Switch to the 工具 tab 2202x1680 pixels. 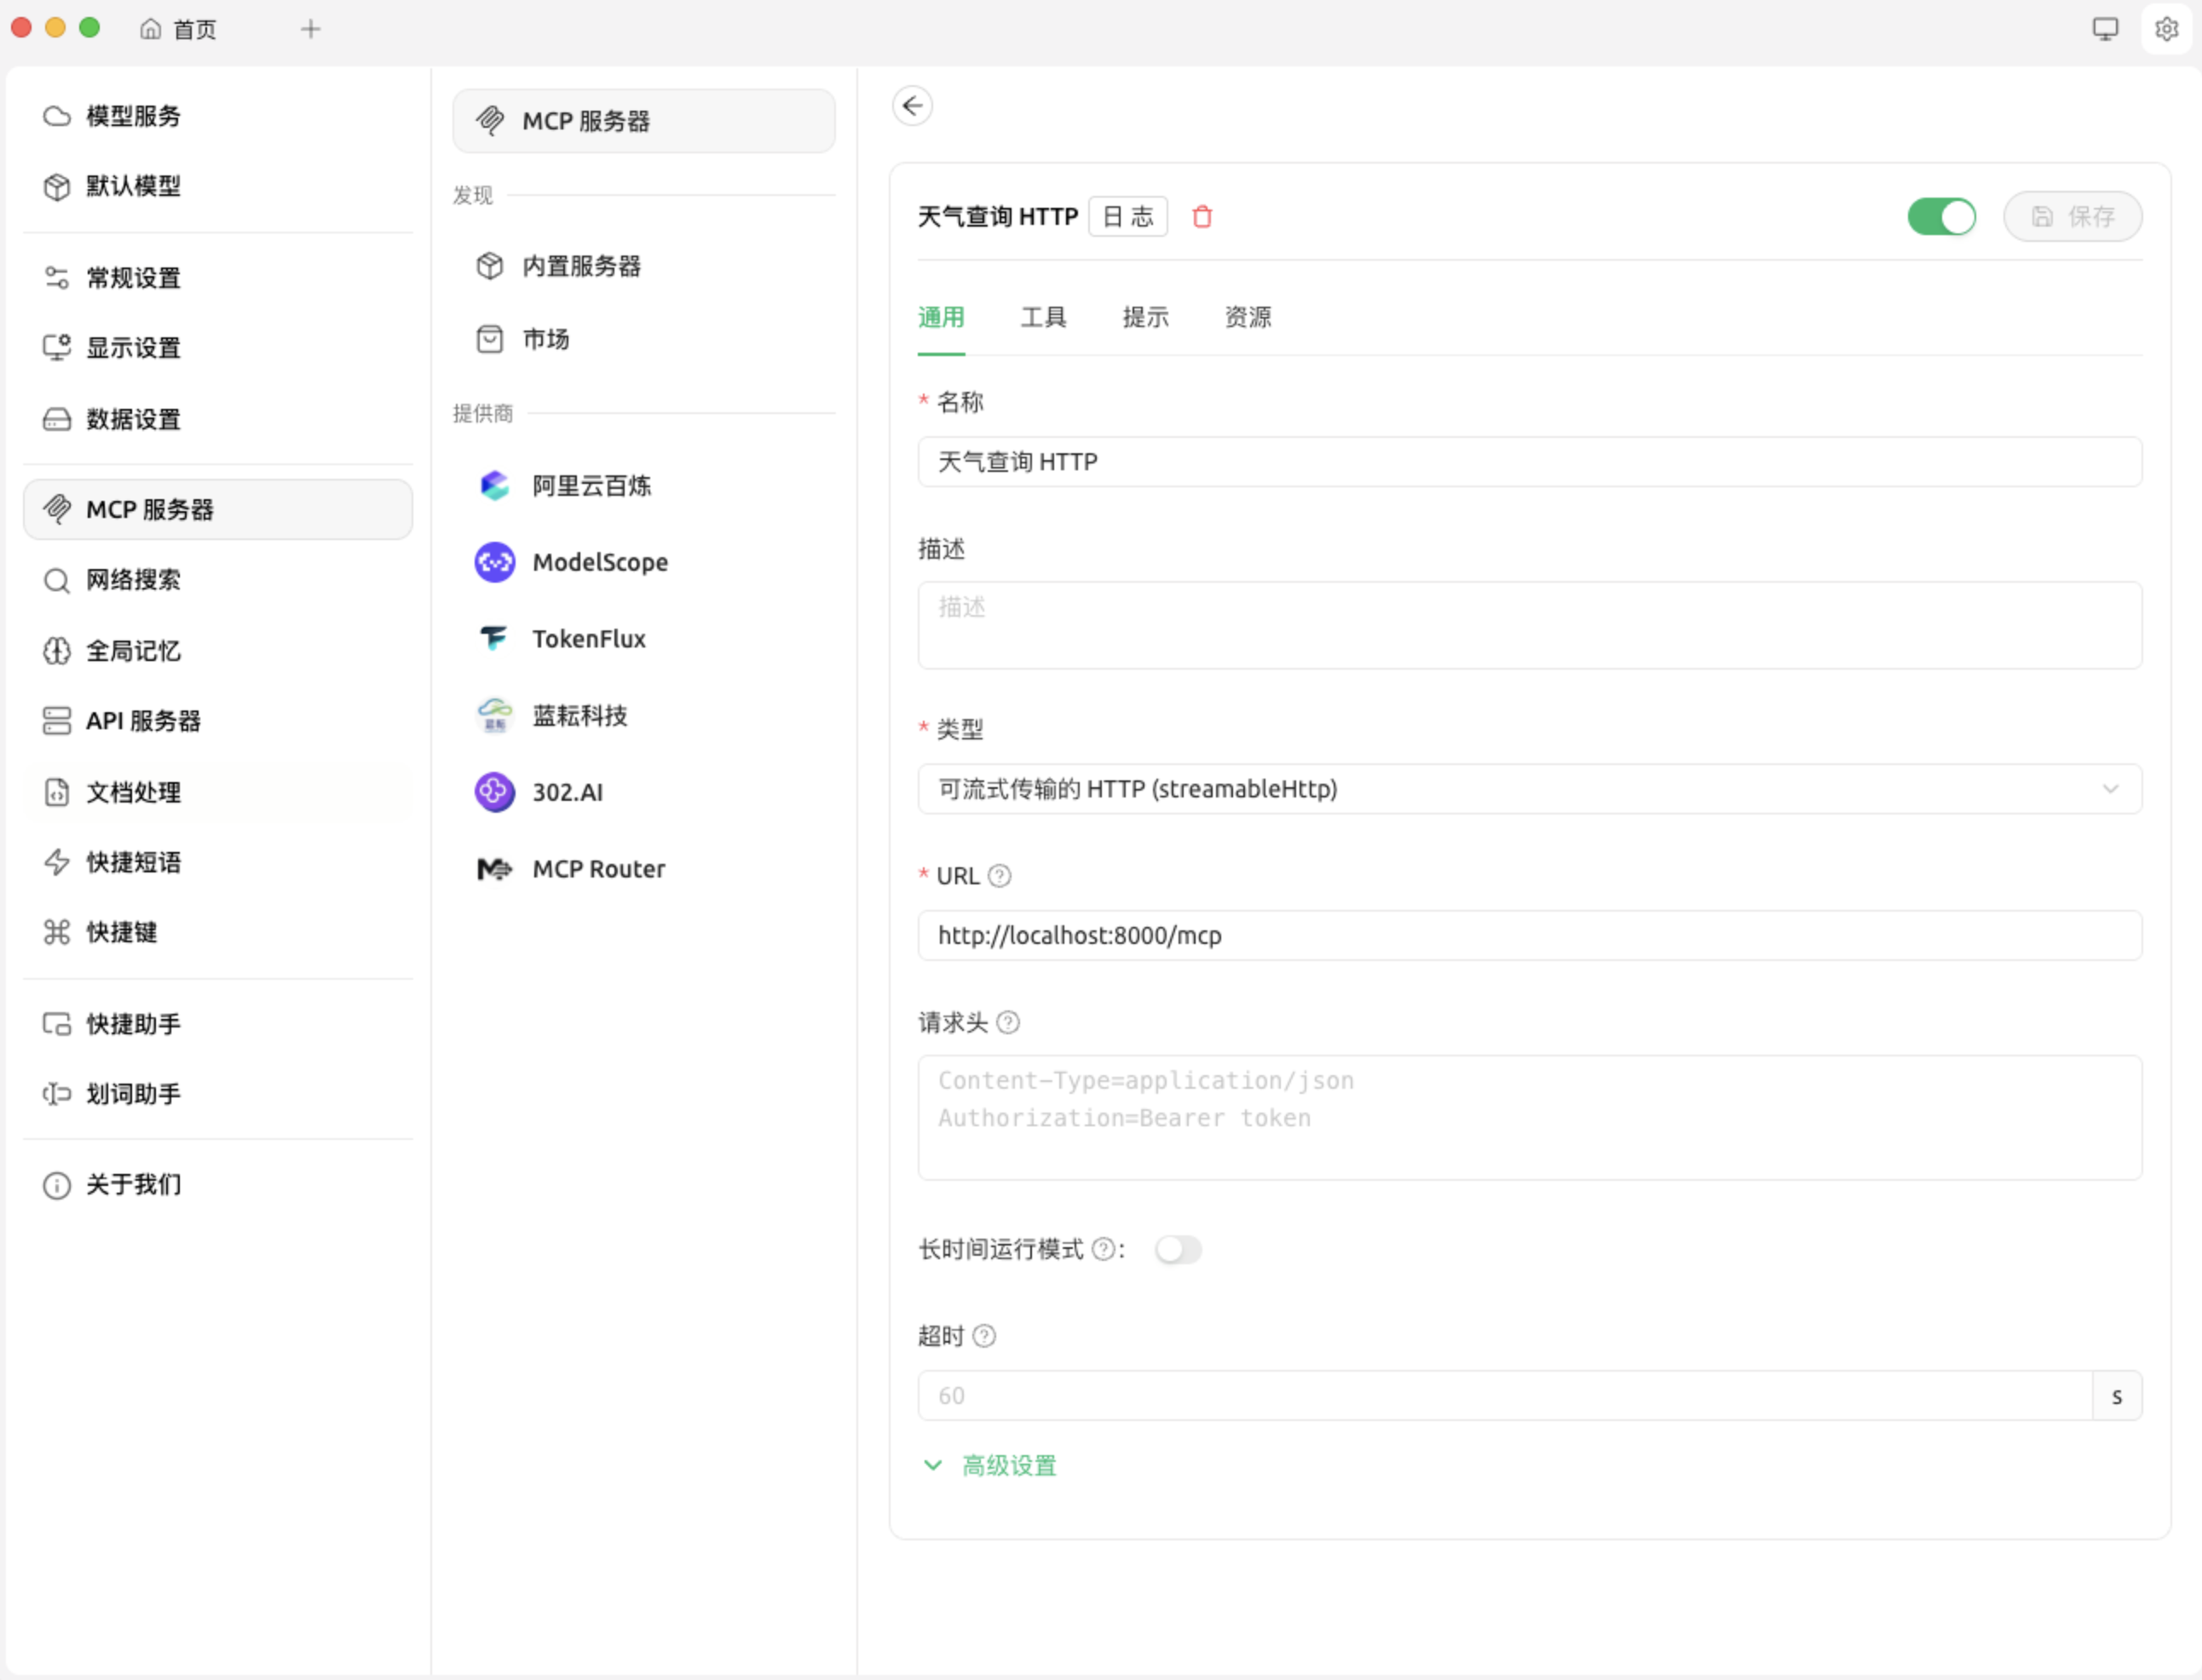click(x=1043, y=318)
